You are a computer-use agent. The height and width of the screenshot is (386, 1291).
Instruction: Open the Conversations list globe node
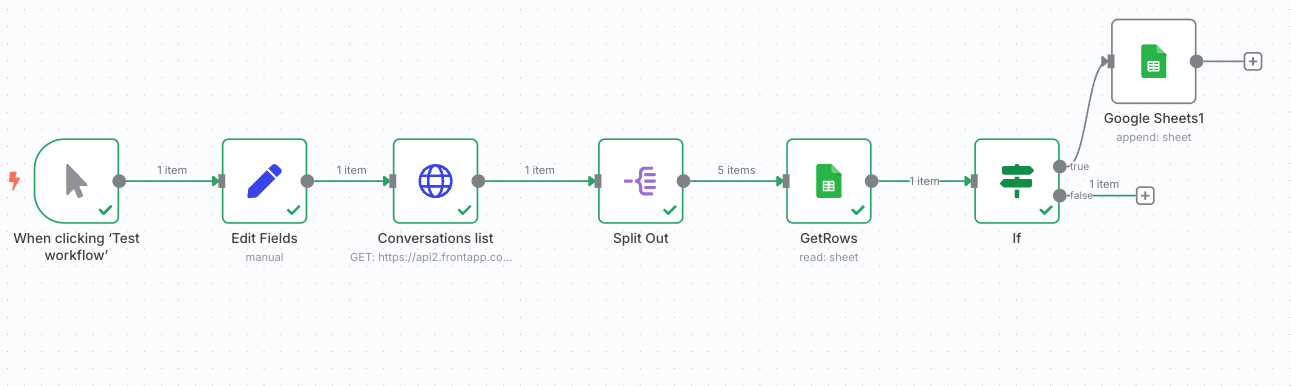coord(435,181)
